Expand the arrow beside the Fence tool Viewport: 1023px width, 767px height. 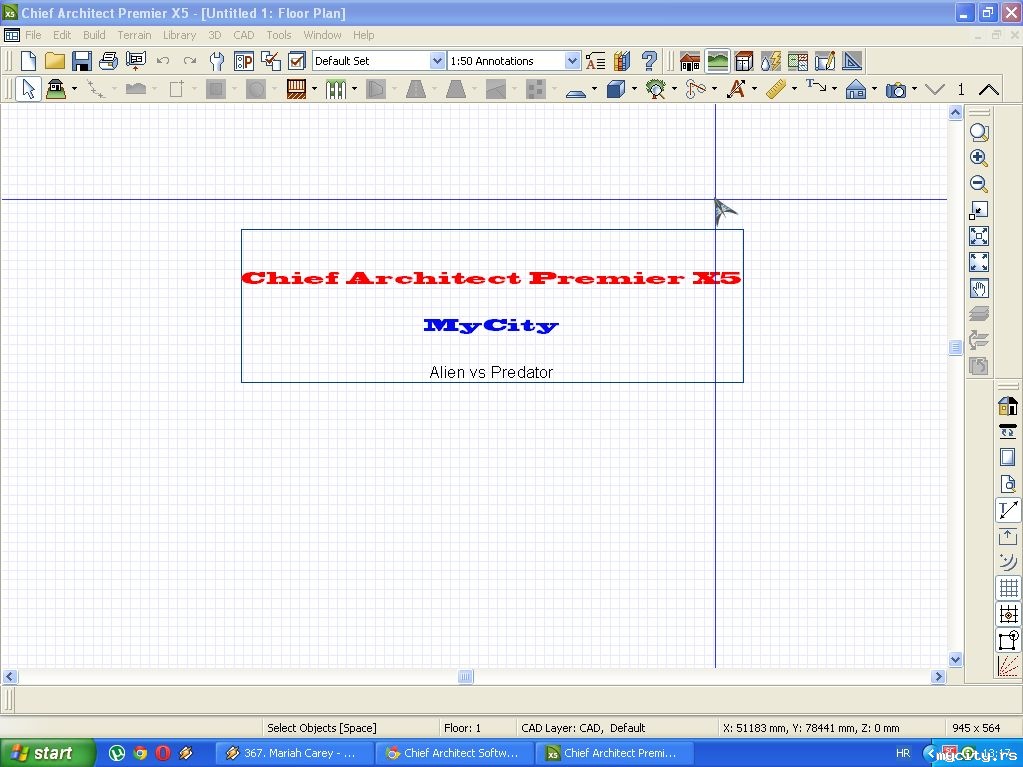tap(354, 89)
